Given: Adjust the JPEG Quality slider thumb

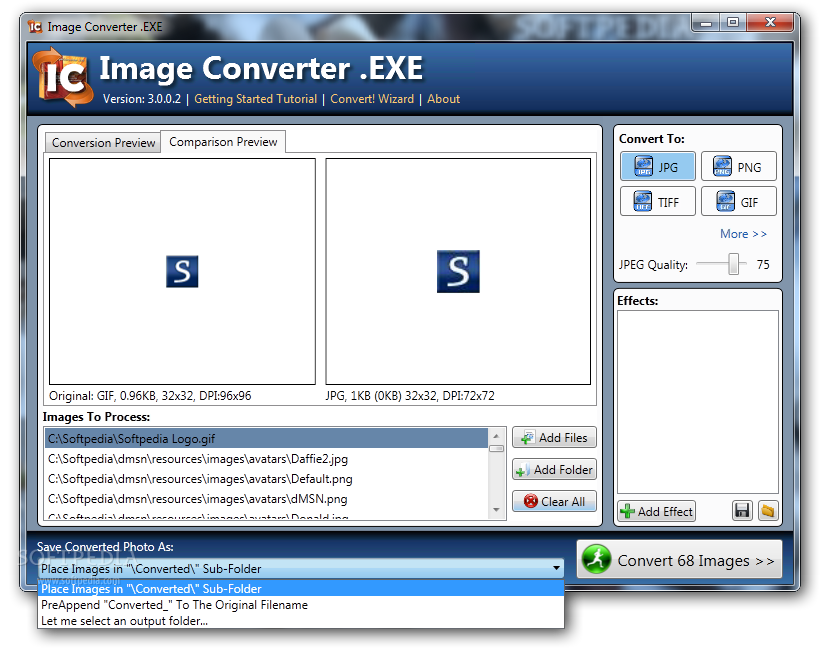Looking at the screenshot, I should [734, 264].
